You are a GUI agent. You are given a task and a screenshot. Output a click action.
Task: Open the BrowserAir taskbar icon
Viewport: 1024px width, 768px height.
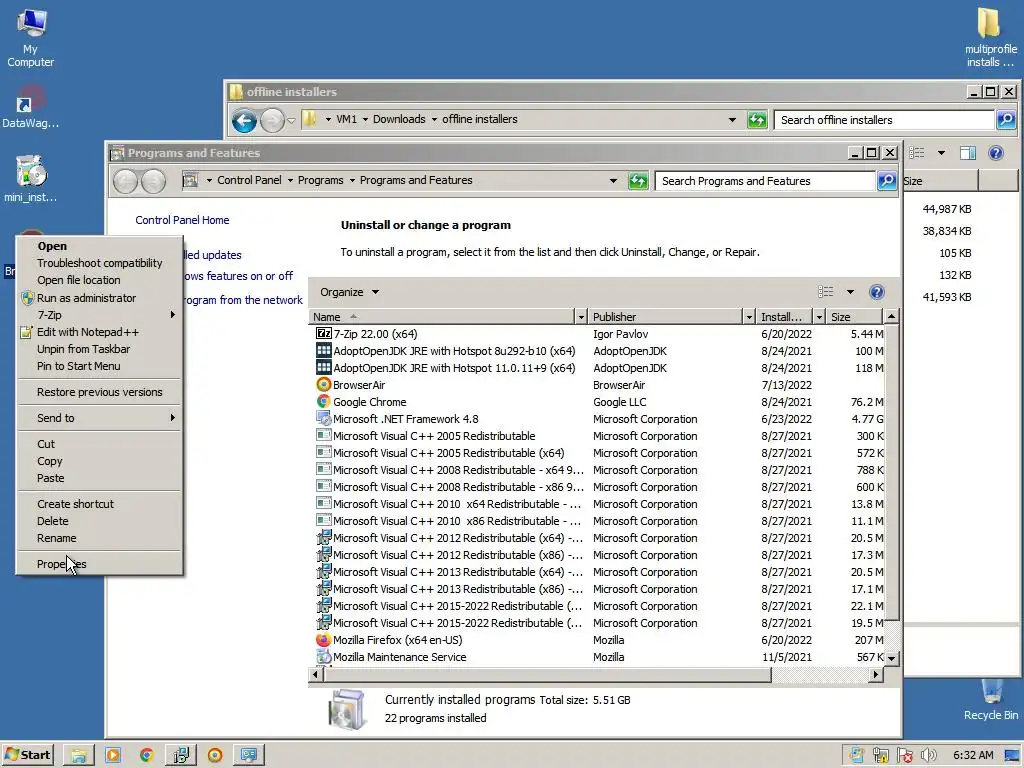(215, 756)
